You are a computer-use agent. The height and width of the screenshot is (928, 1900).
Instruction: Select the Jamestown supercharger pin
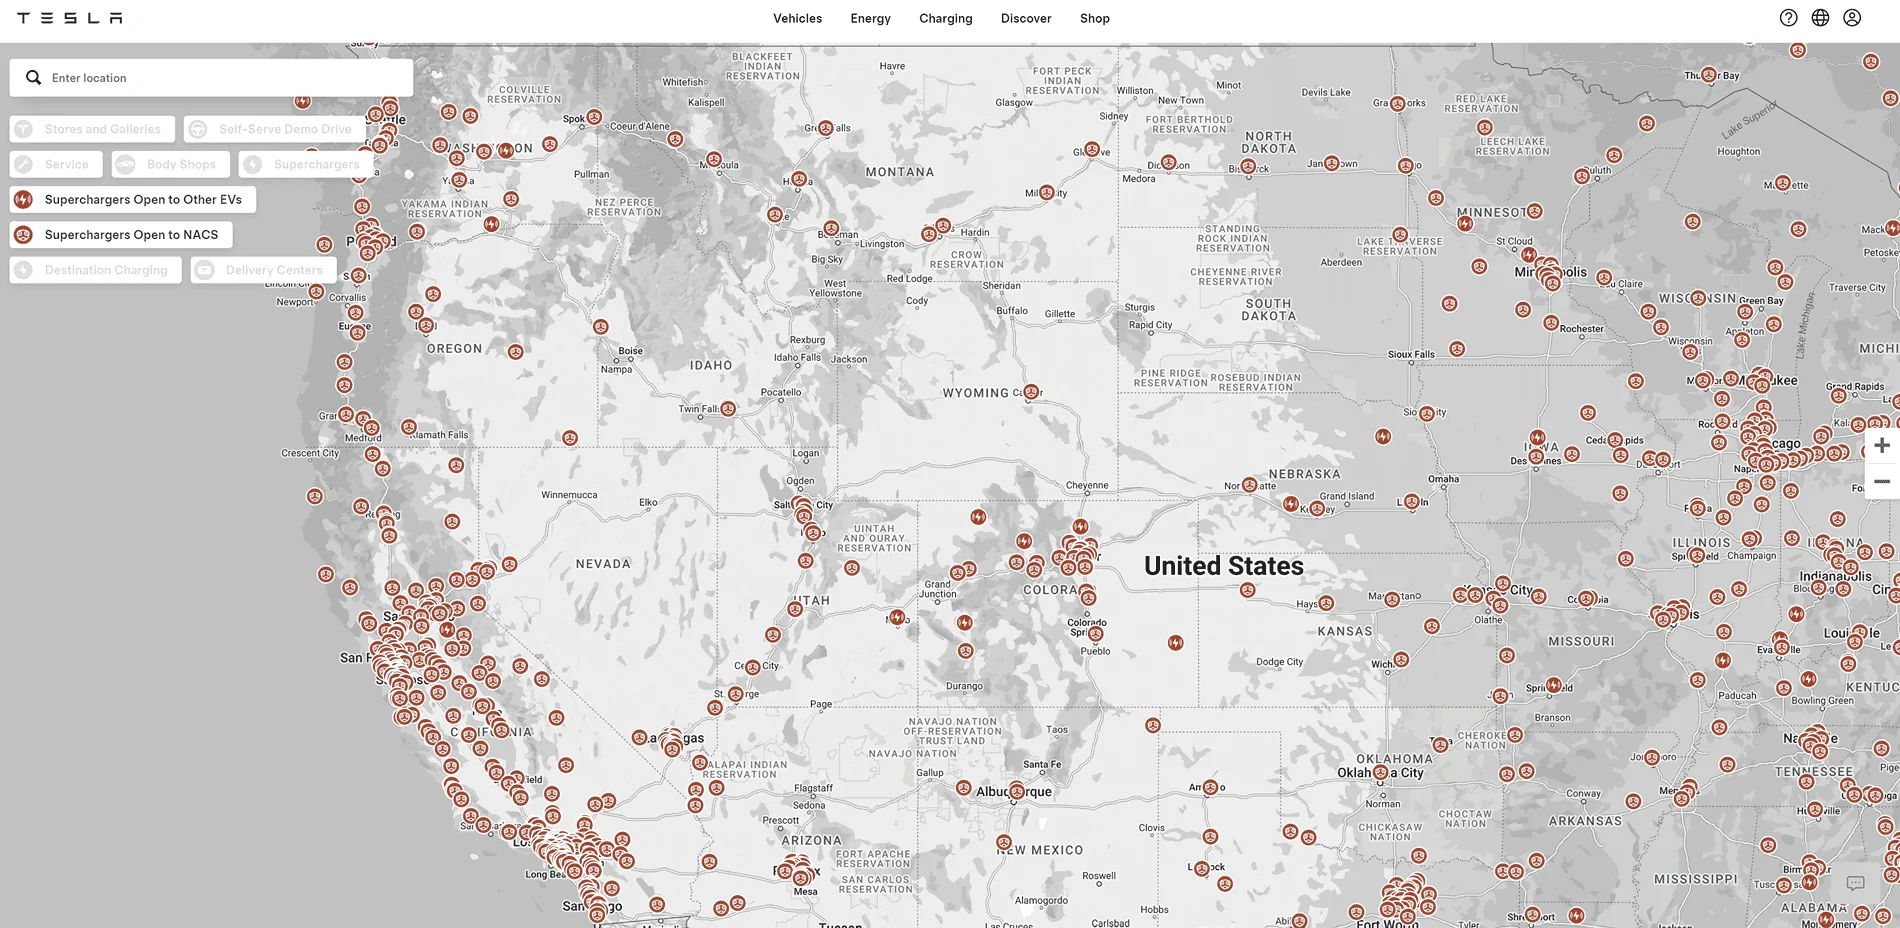[1331, 163]
